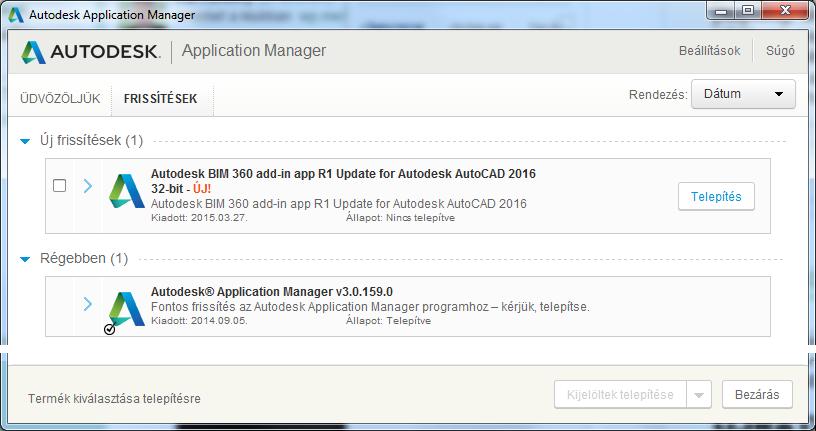Click the Bezárás button

coord(757,395)
